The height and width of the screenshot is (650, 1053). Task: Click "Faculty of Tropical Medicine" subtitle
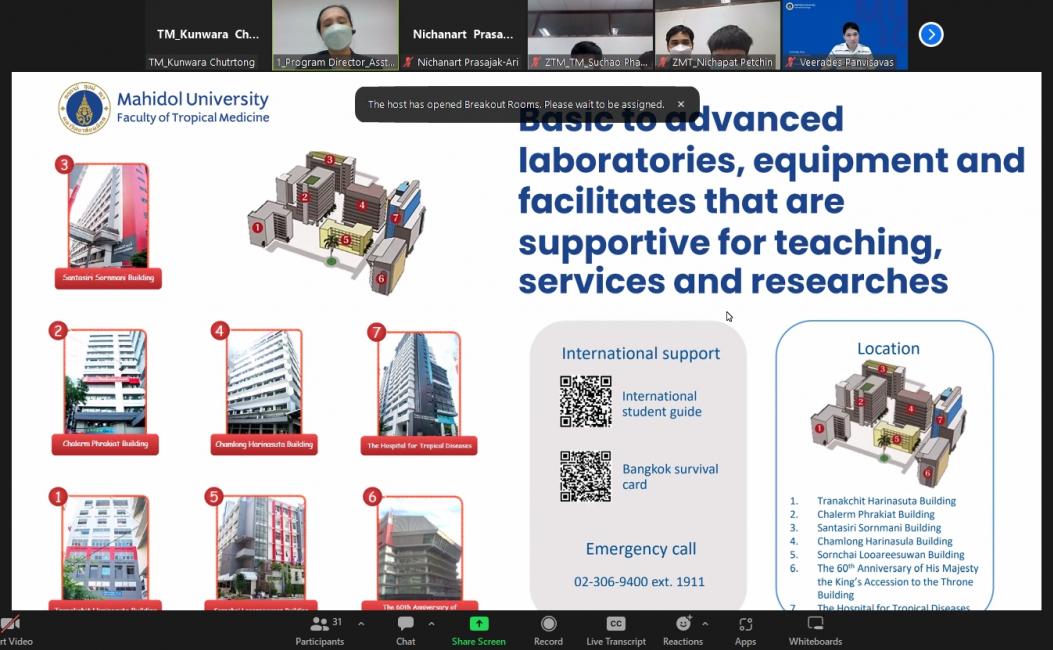coord(193,118)
